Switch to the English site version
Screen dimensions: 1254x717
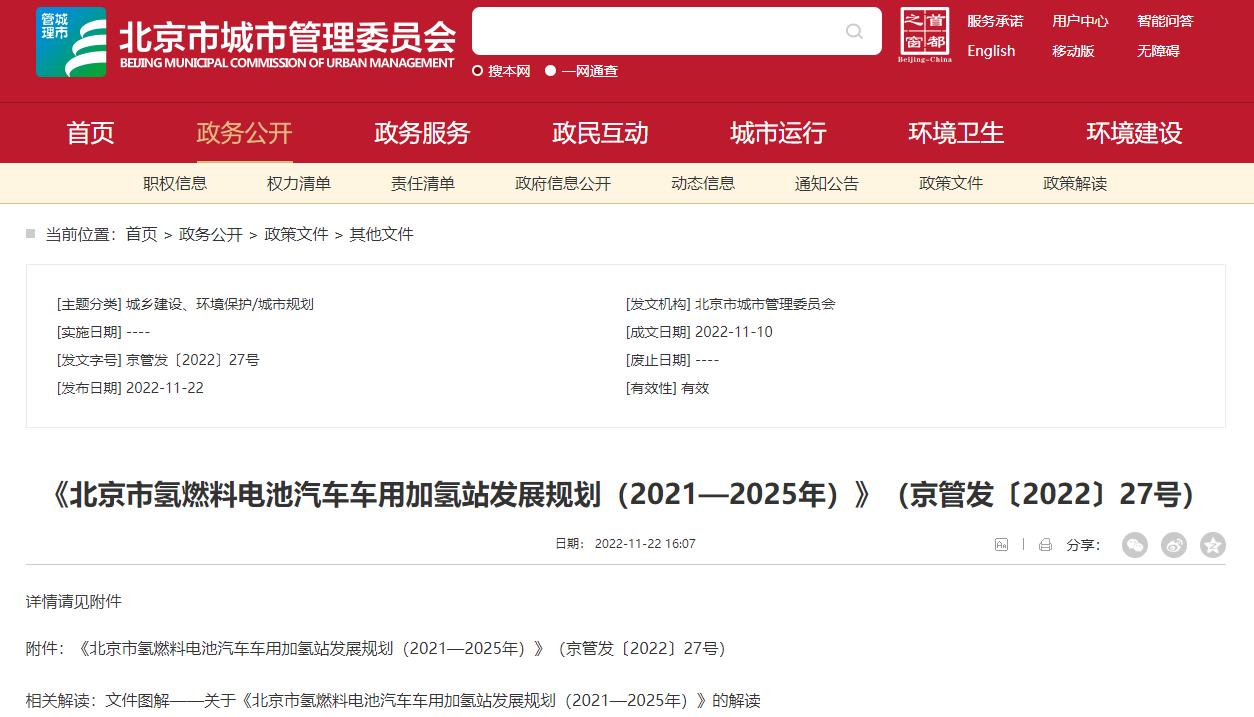(991, 51)
